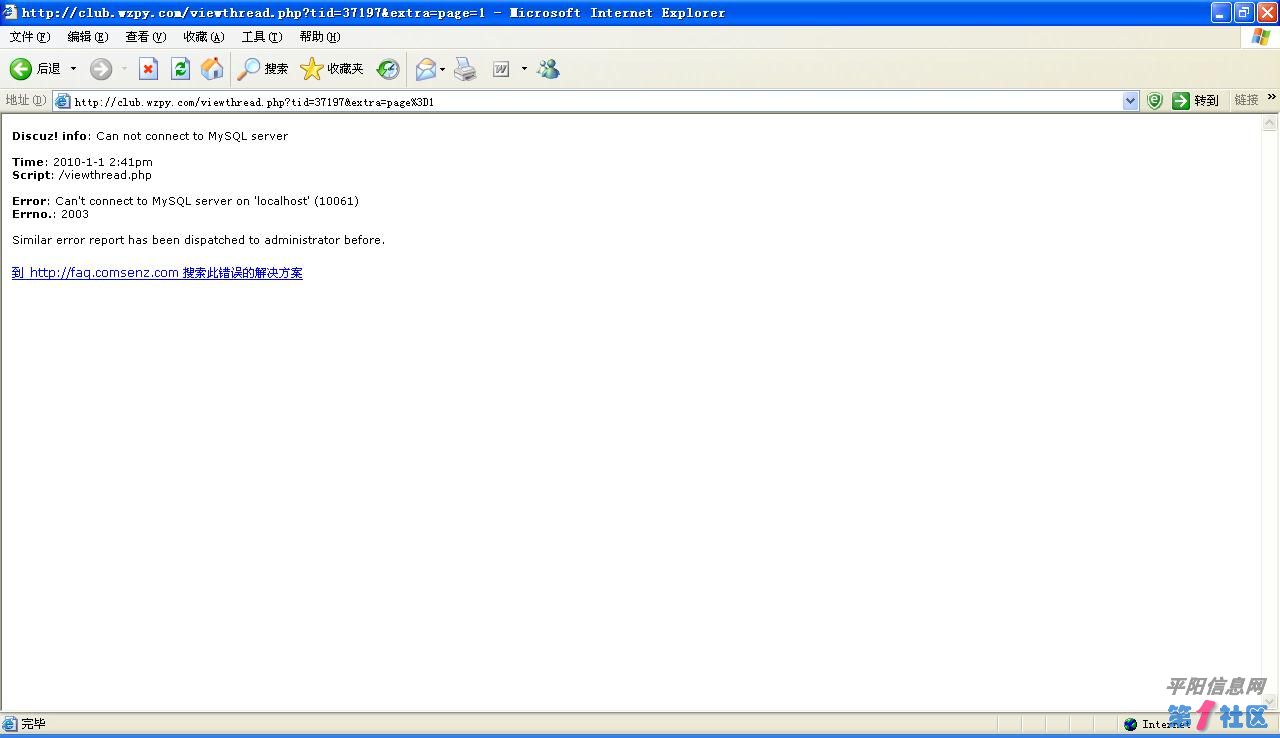Click the Mail envelope icon
The image size is (1280, 738).
425,69
